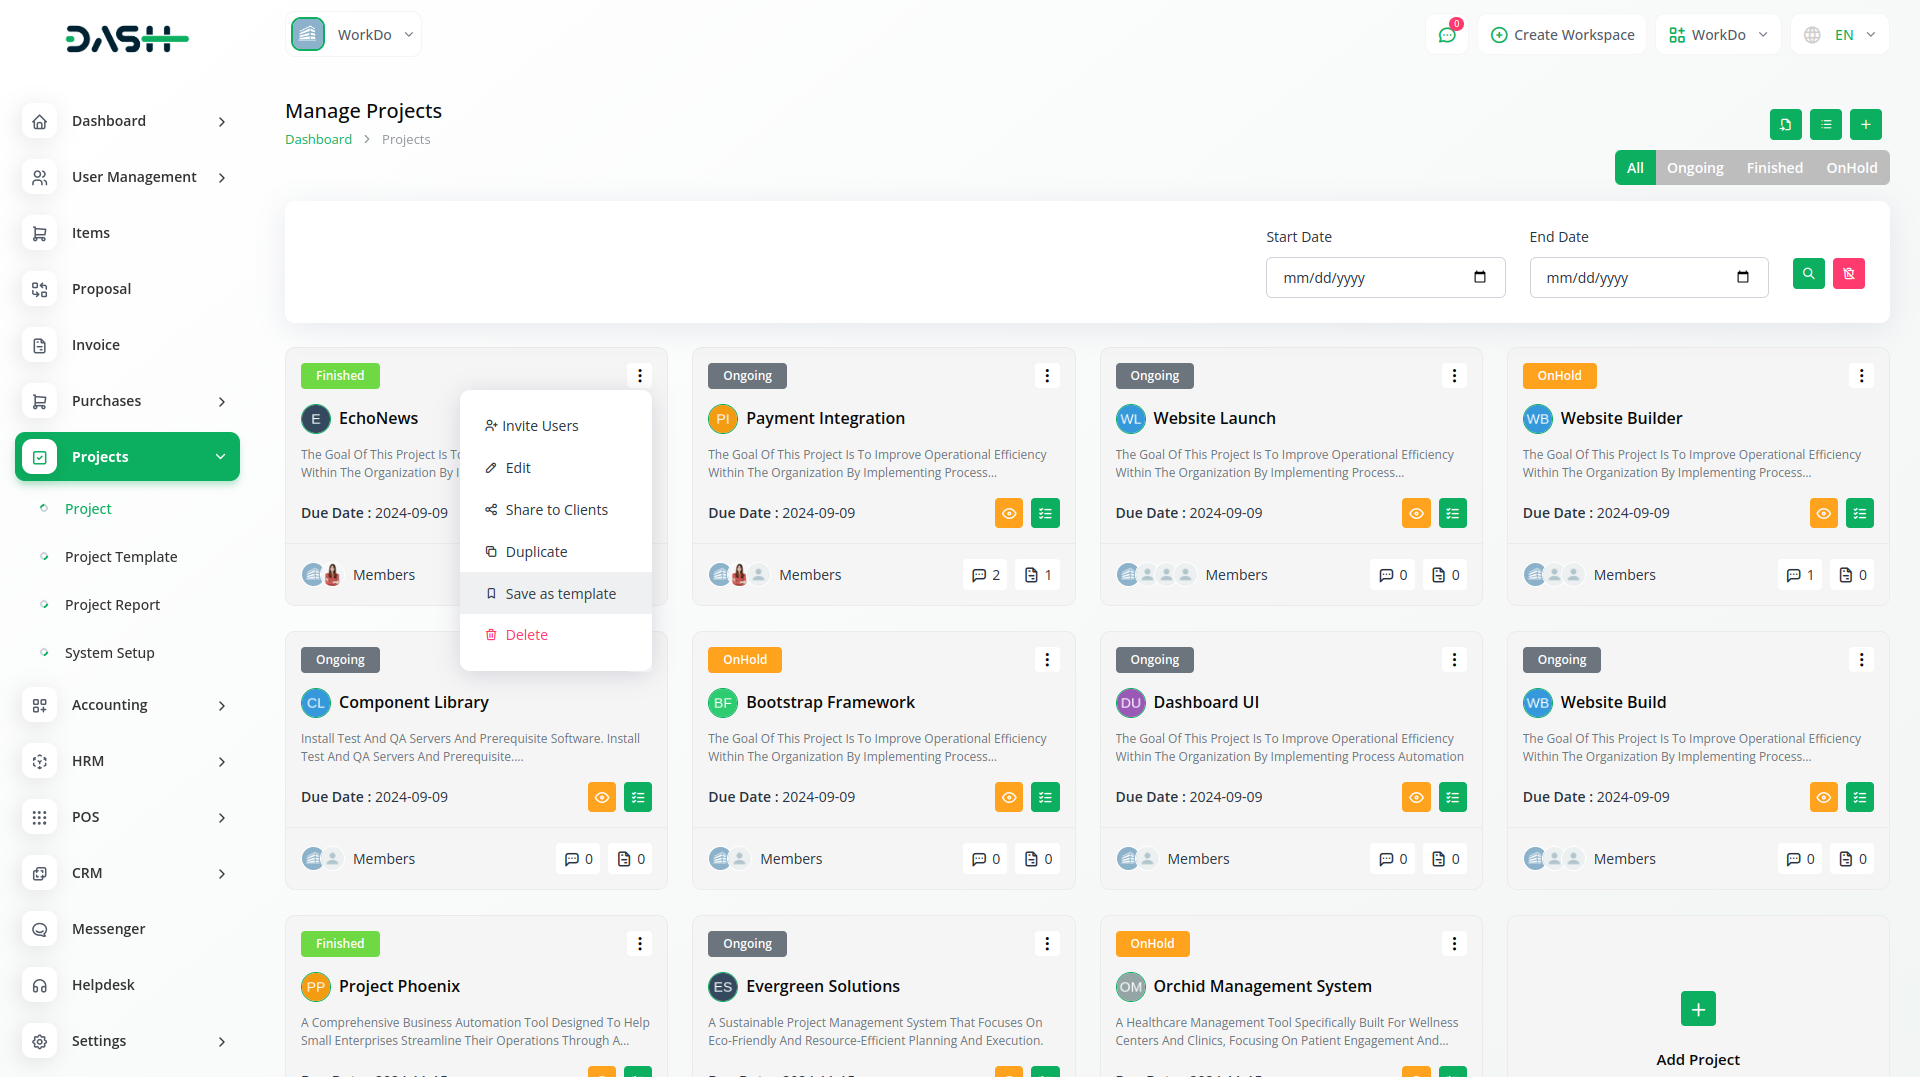
Task: View Bootstrap Framework project via eye icon
Action: 1009,797
